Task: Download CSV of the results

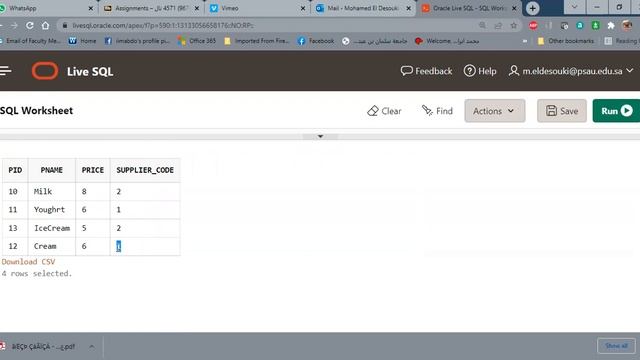Action: [x=29, y=262]
